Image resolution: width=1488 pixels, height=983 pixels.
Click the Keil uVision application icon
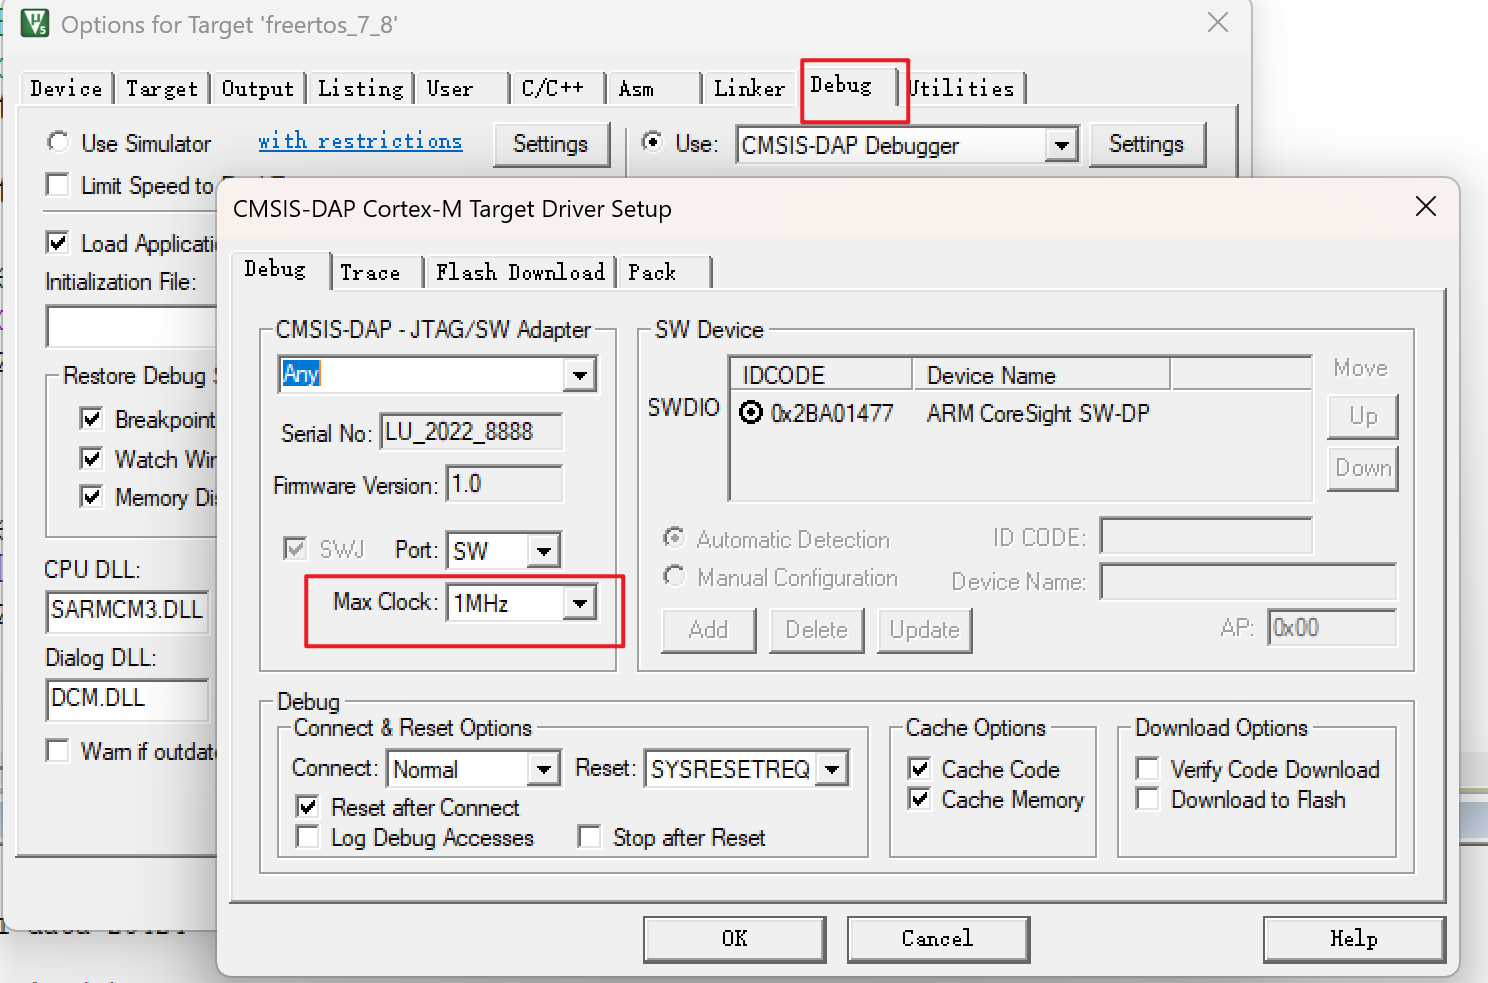[x=33, y=21]
